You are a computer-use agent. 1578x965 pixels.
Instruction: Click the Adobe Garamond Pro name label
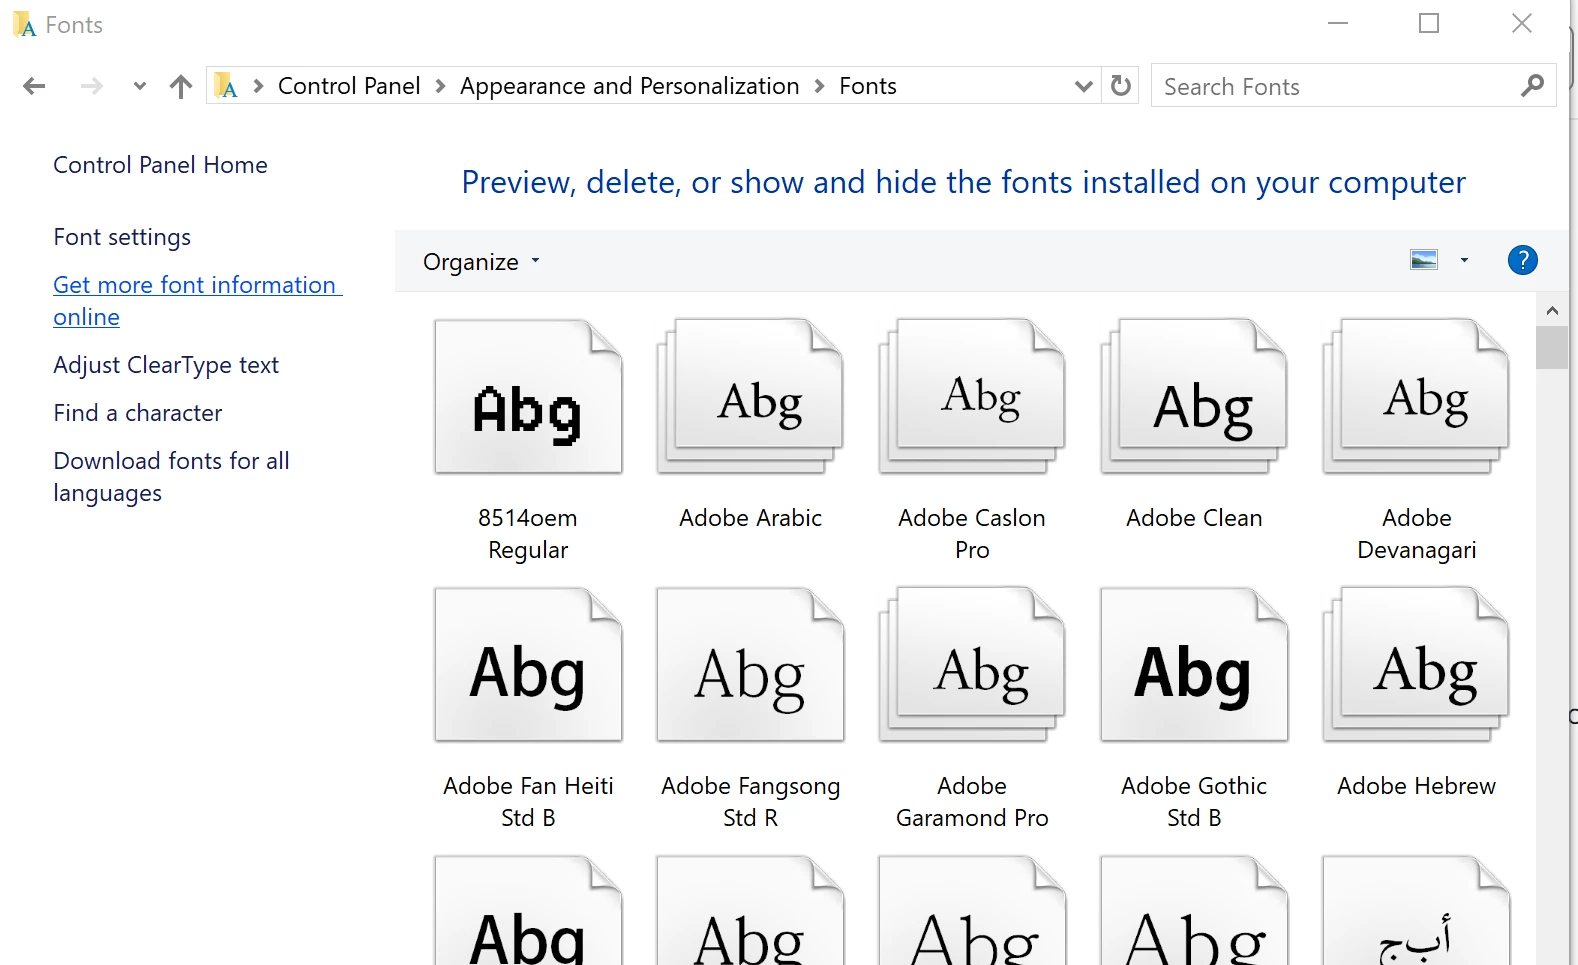972,802
